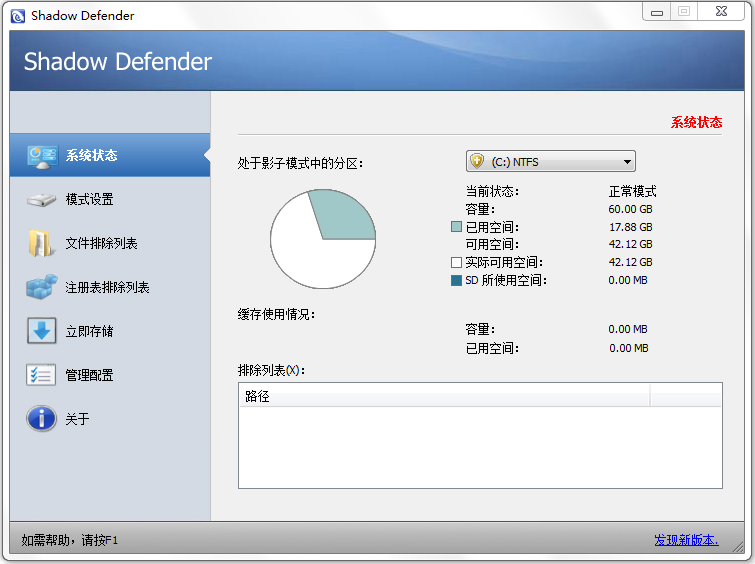
Task: Click the 系统状态 monitor icon in sidebar
Action: pyautogui.click(x=42, y=157)
